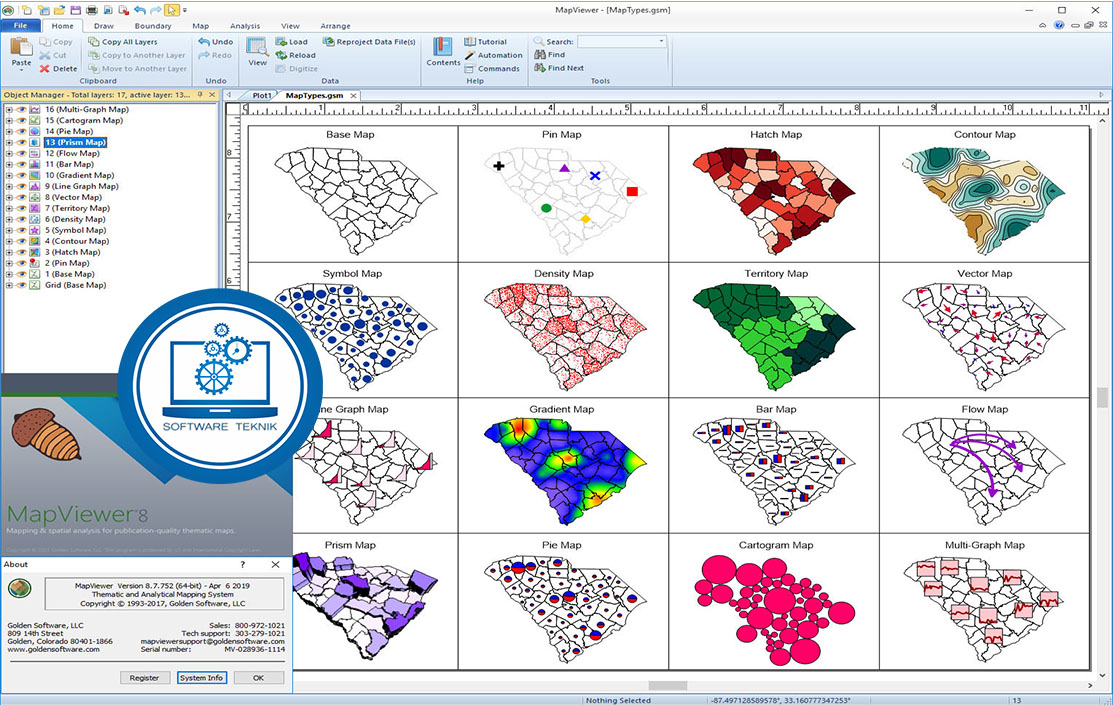Click the Save quick-access icon
1113x705 pixels.
76,10
